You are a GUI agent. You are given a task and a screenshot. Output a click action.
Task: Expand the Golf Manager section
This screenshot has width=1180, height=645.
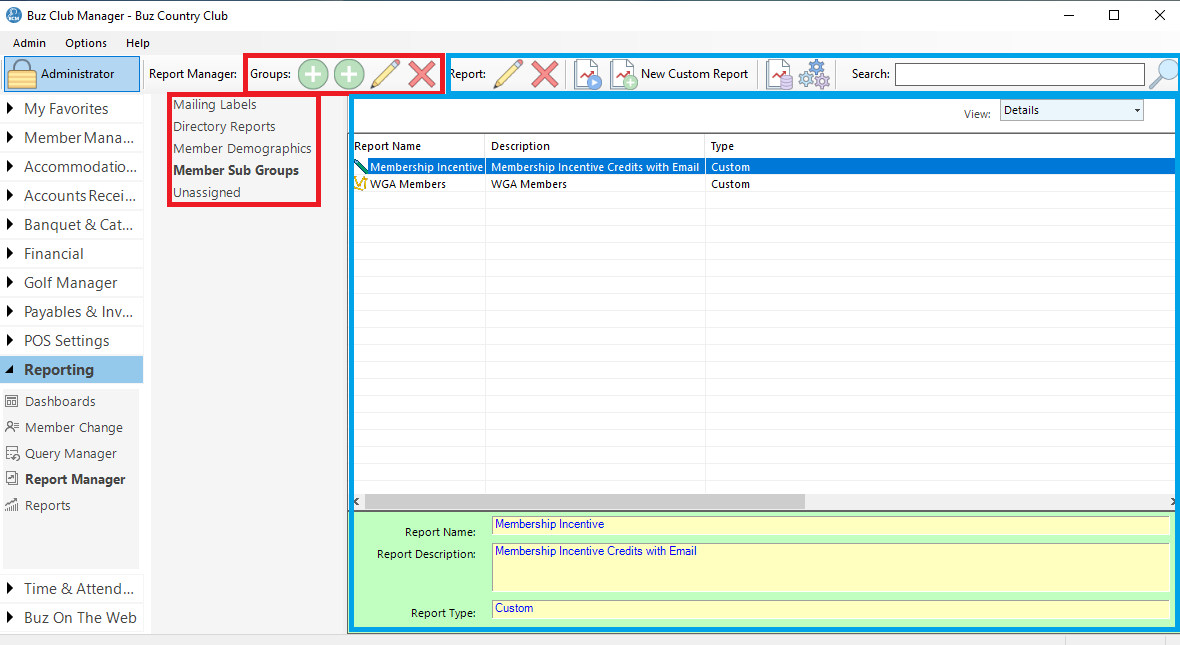[x=70, y=283]
